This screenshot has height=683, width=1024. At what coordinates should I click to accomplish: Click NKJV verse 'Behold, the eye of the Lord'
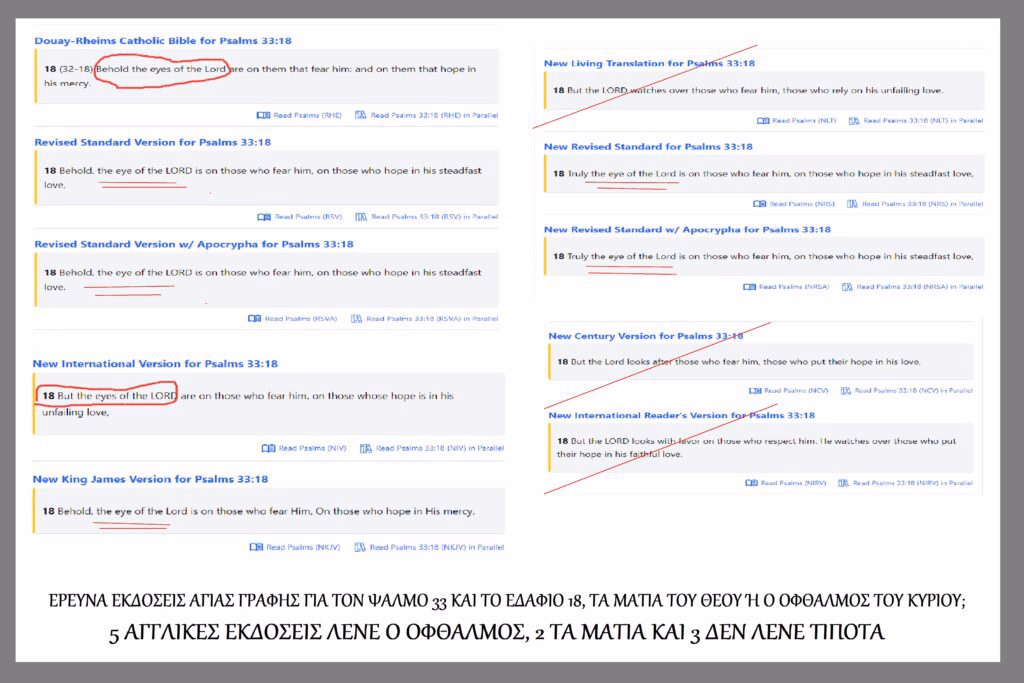pyautogui.click(x=122, y=511)
